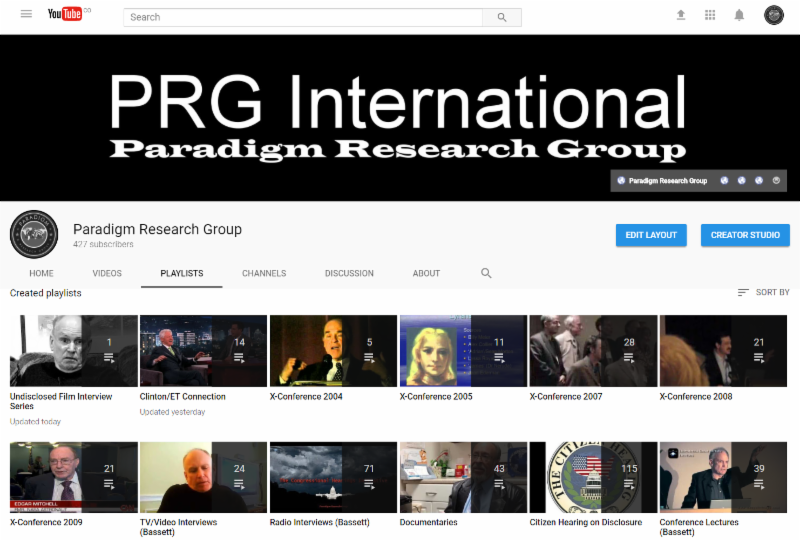
Task: Click the 427 subscribers text
Action: pos(103,244)
